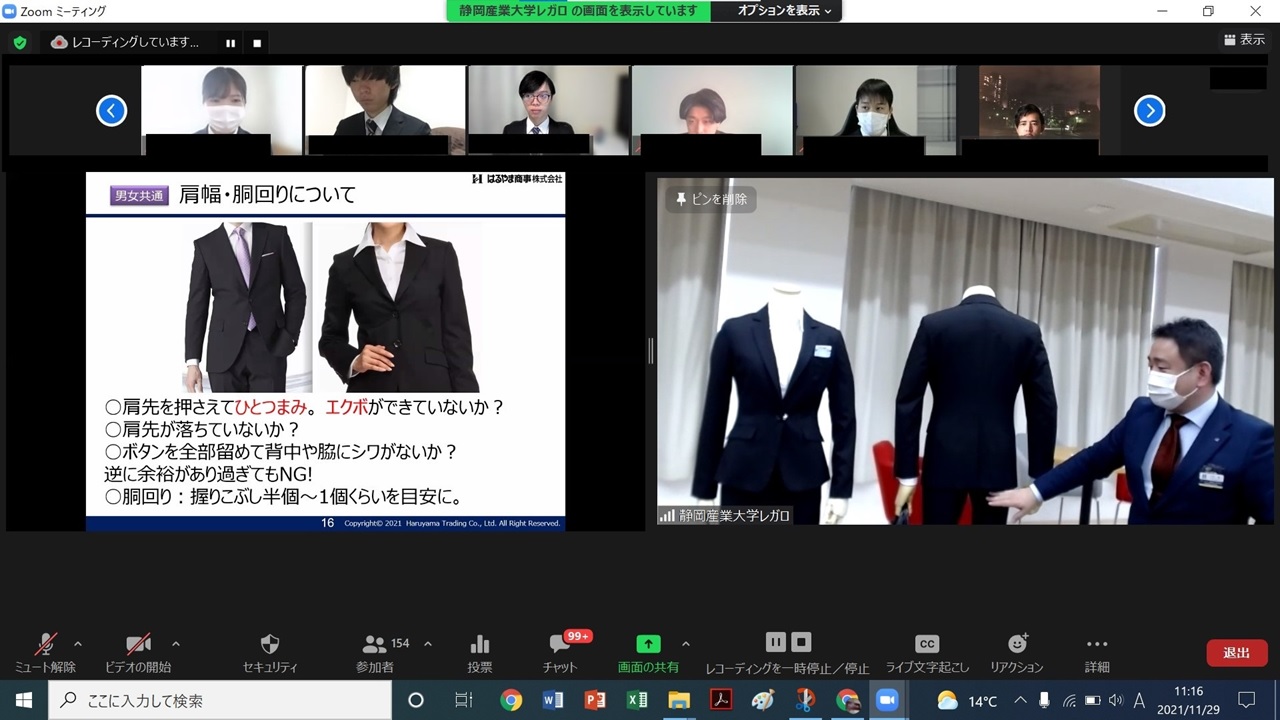Open the リアクション emoji menu

click(1017, 653)
